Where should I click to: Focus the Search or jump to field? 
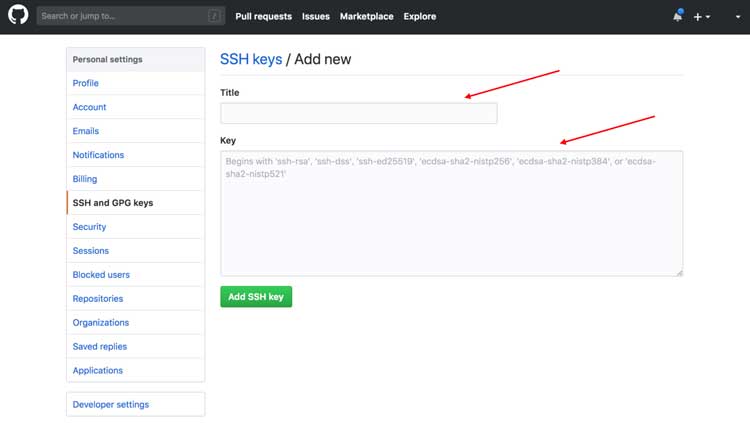[x=131, y=16]
